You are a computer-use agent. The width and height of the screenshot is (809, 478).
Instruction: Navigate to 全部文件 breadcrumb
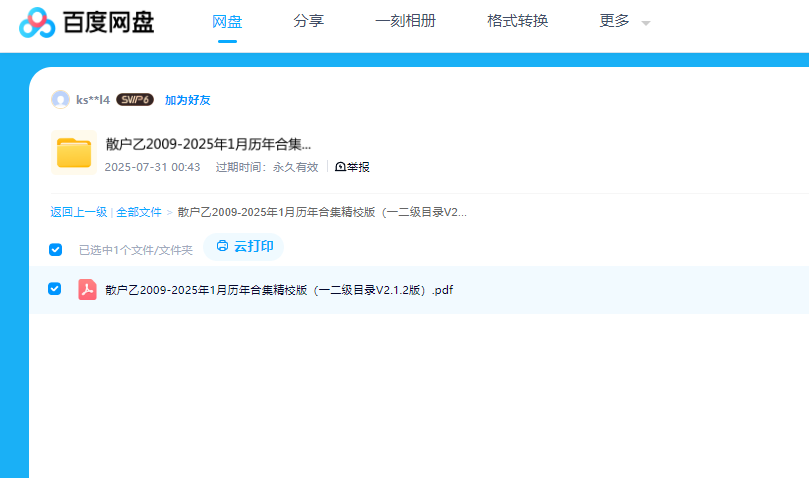point(138,212)
